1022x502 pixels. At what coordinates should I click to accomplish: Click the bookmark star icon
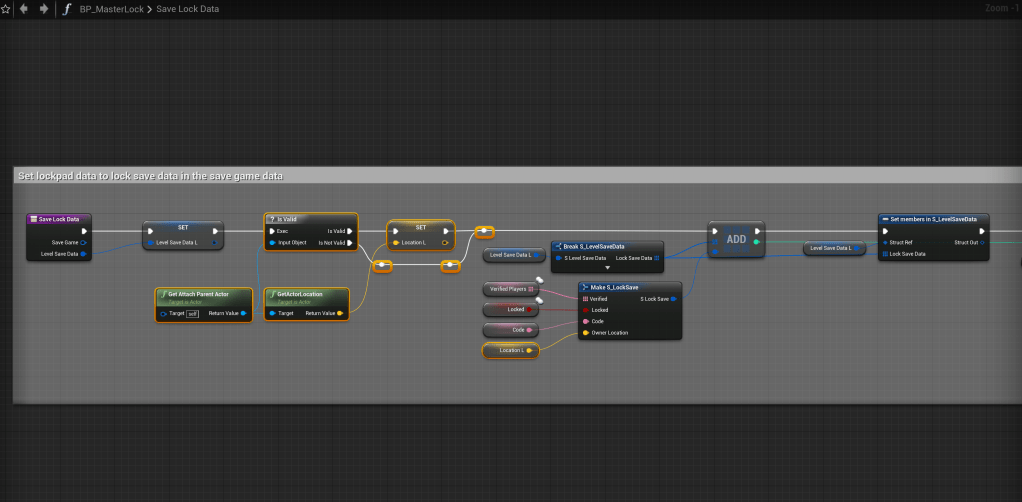[5, 9]
